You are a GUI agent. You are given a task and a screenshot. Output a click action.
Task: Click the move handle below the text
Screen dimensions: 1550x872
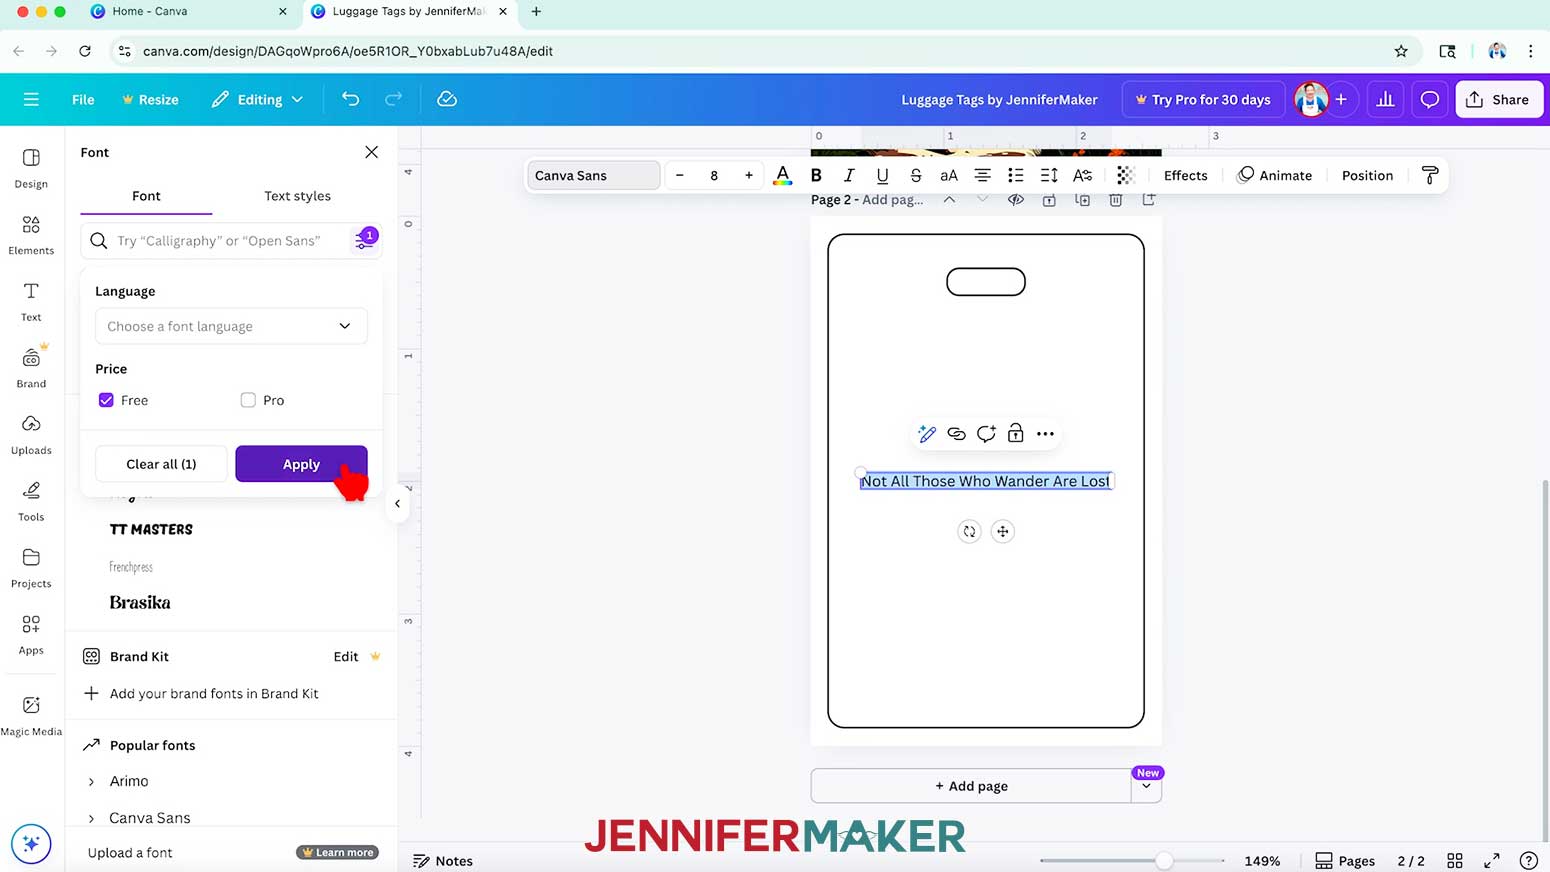1003,531
